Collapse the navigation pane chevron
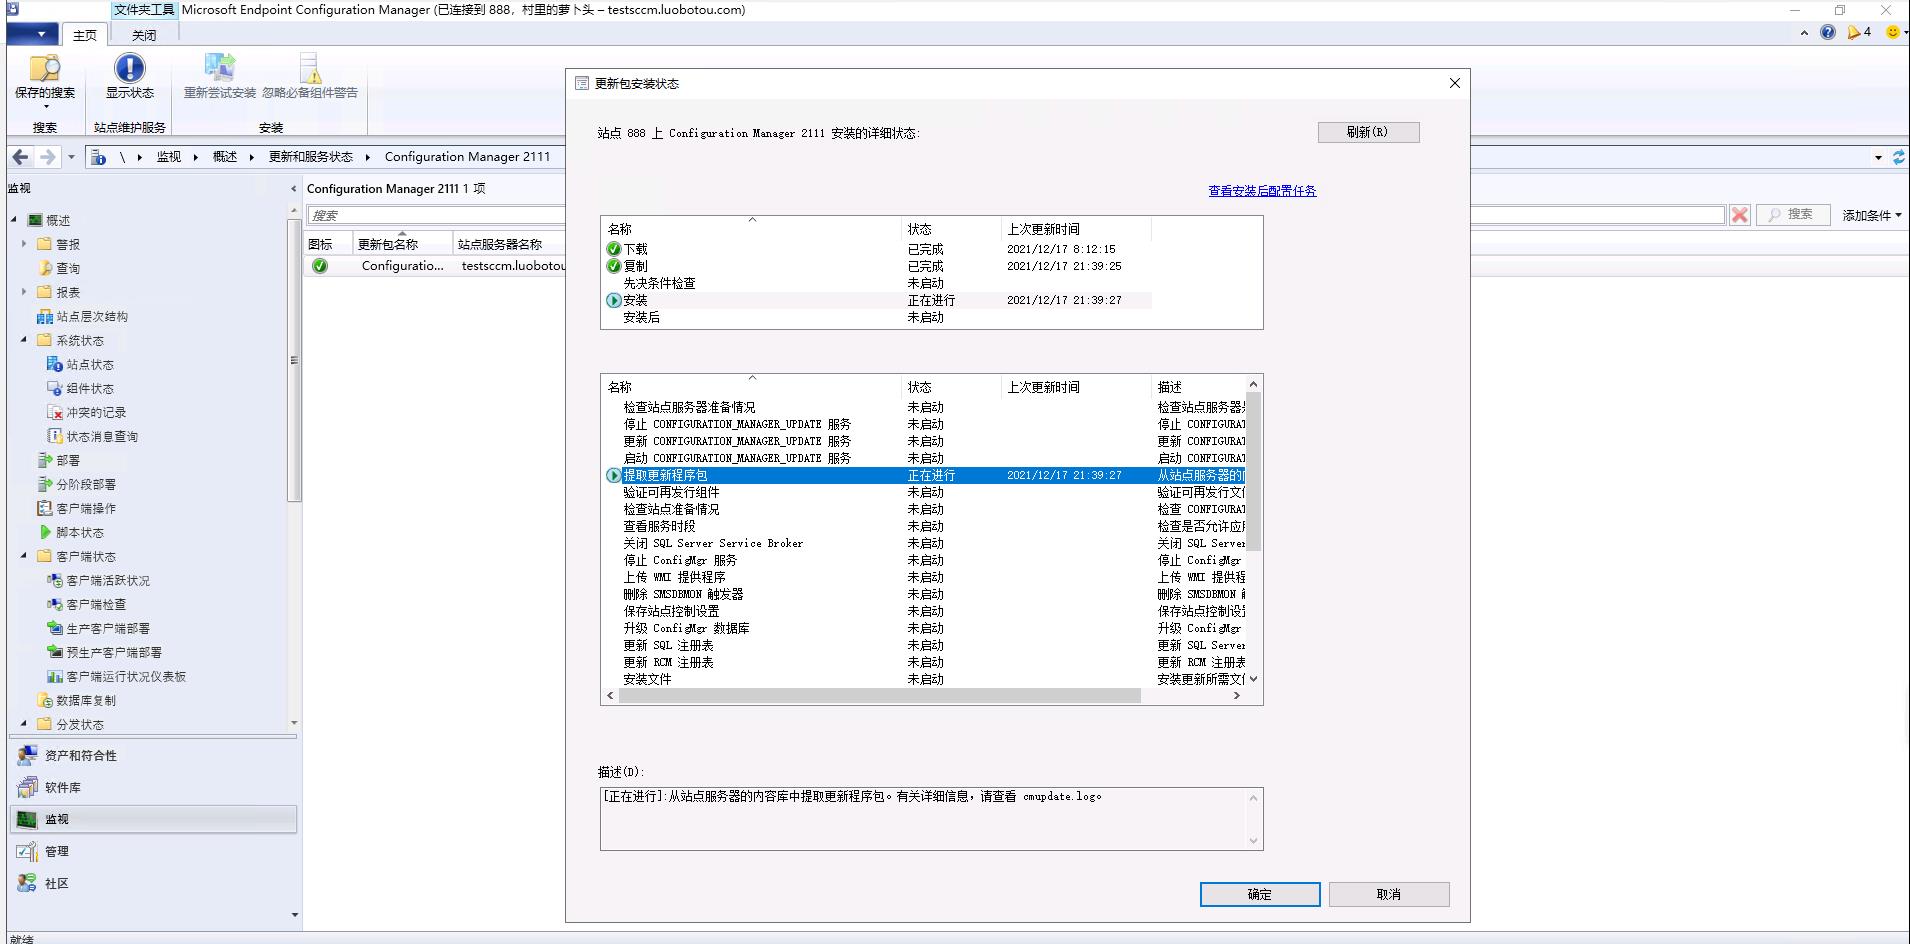The width and height of the screenshot is (1910, 944). point(294,188)
